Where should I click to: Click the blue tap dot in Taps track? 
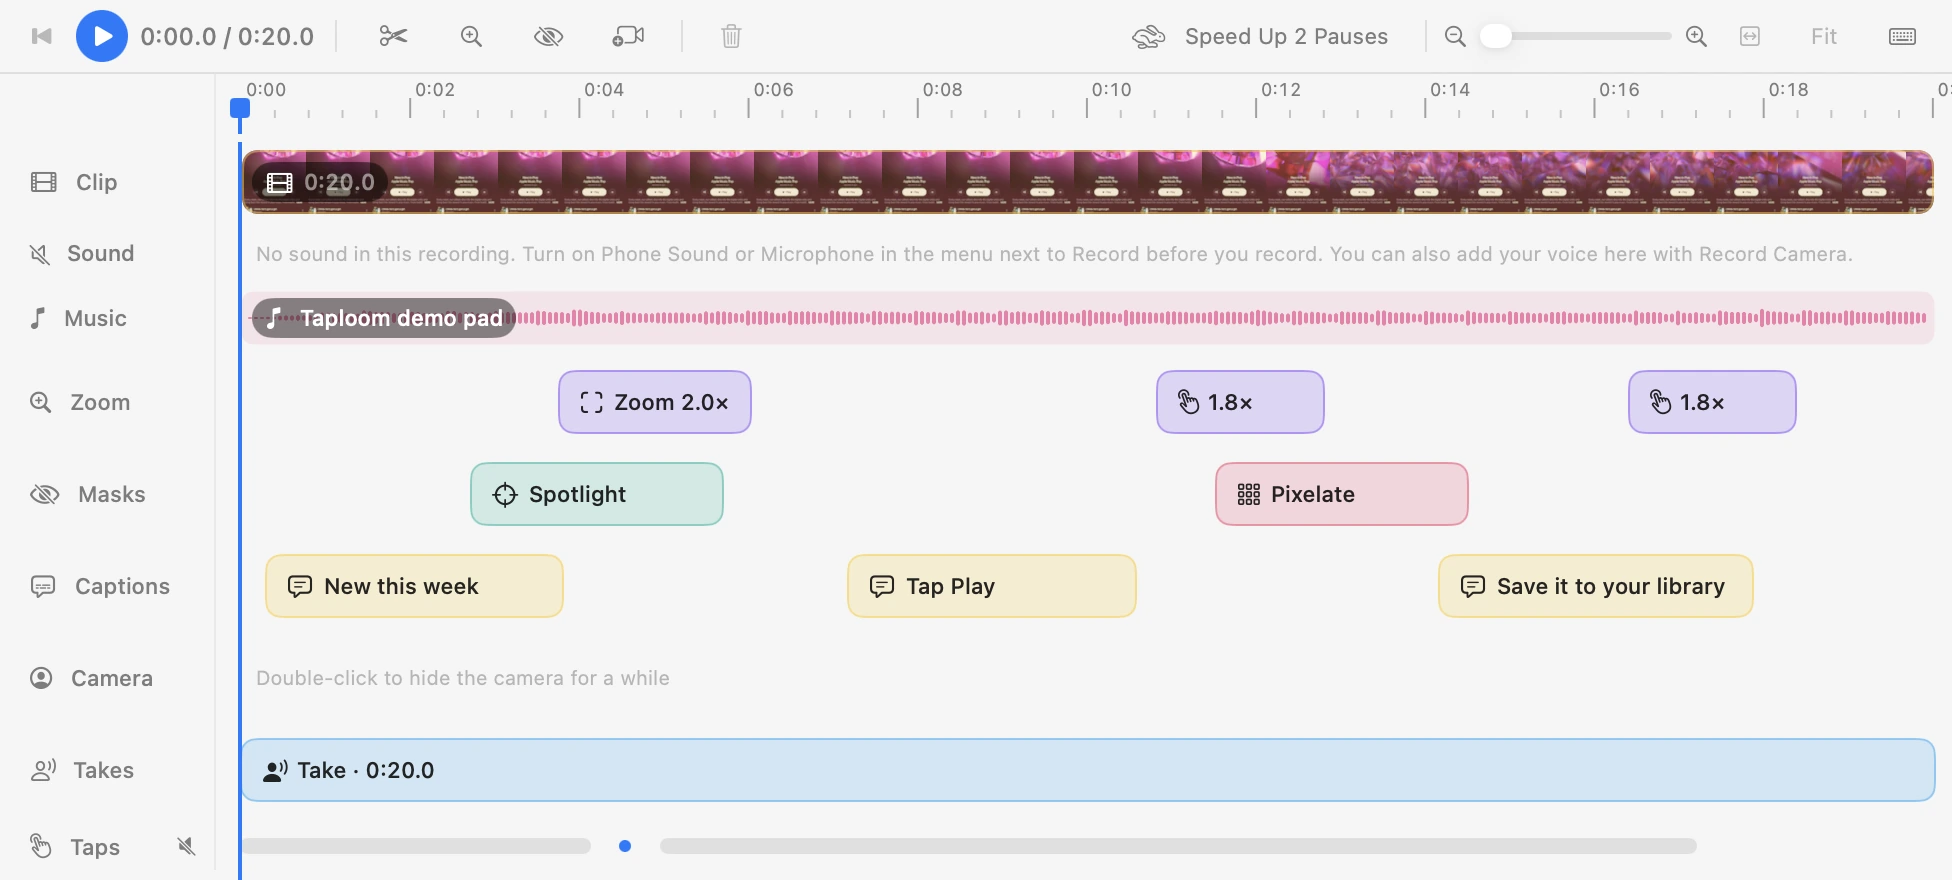point(625,846)
